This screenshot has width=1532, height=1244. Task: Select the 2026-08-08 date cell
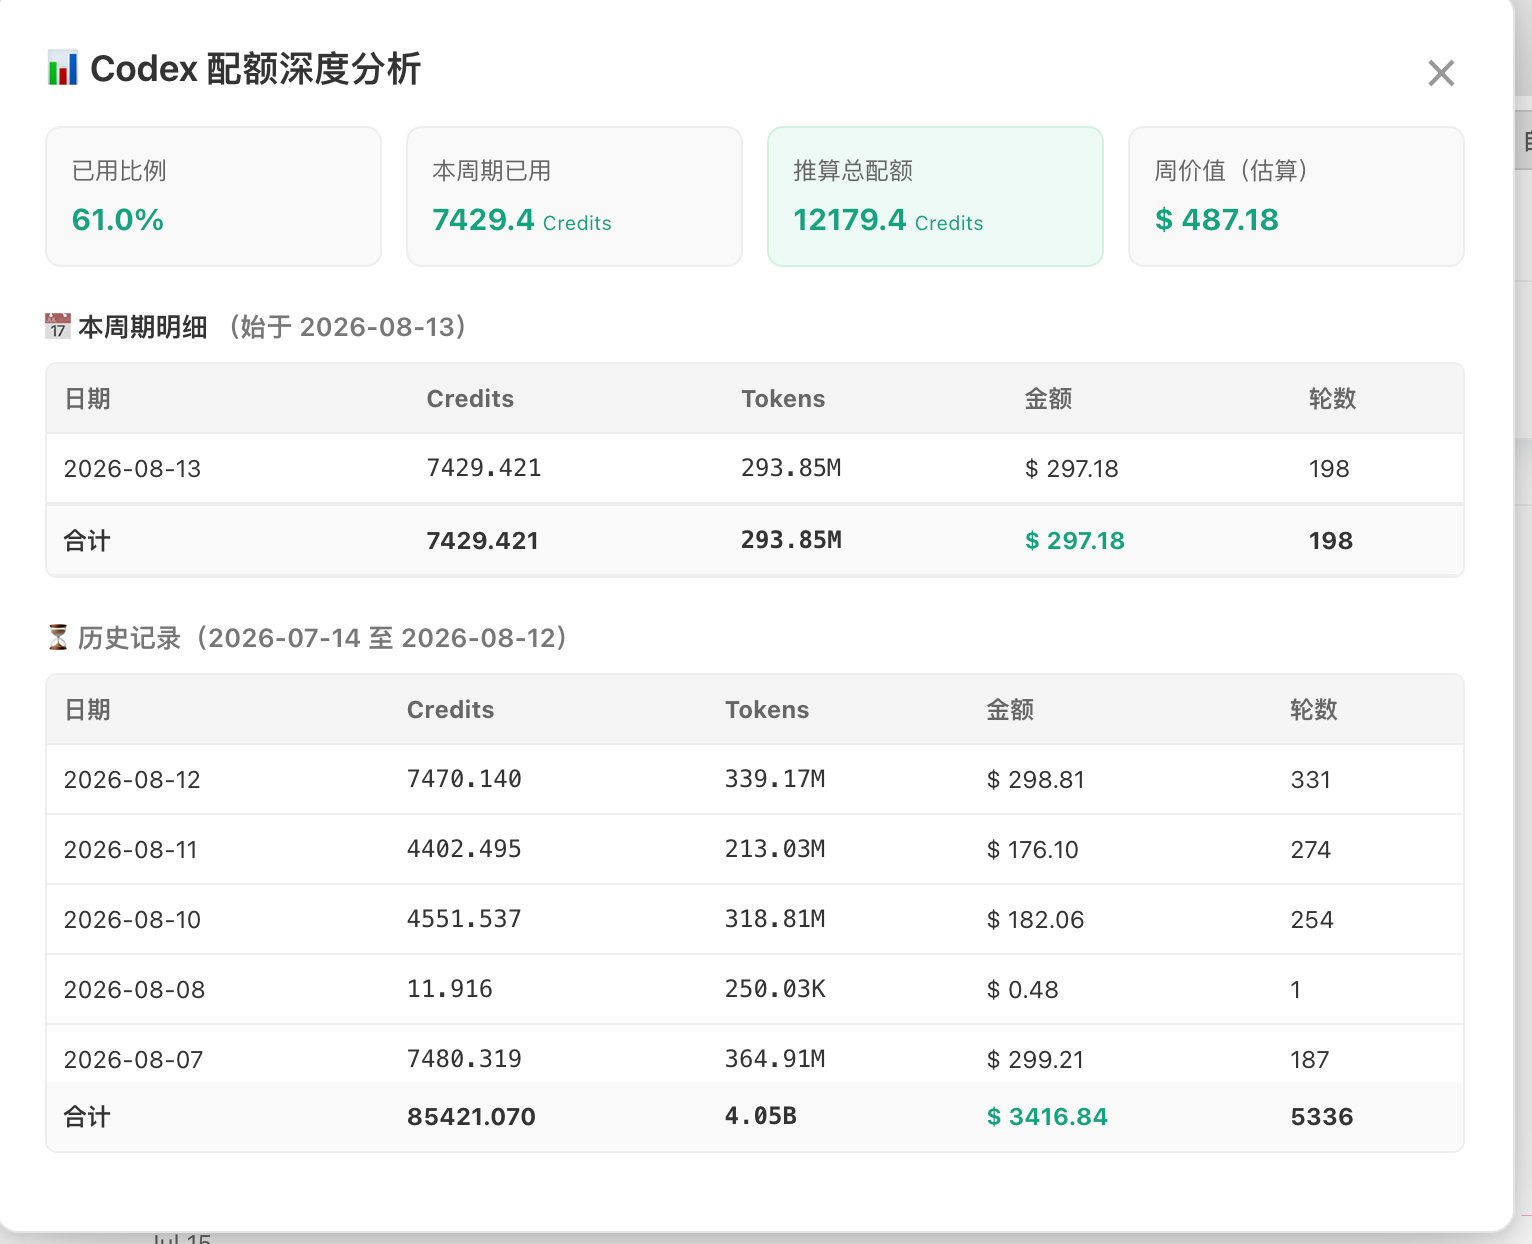pos(134,990)
